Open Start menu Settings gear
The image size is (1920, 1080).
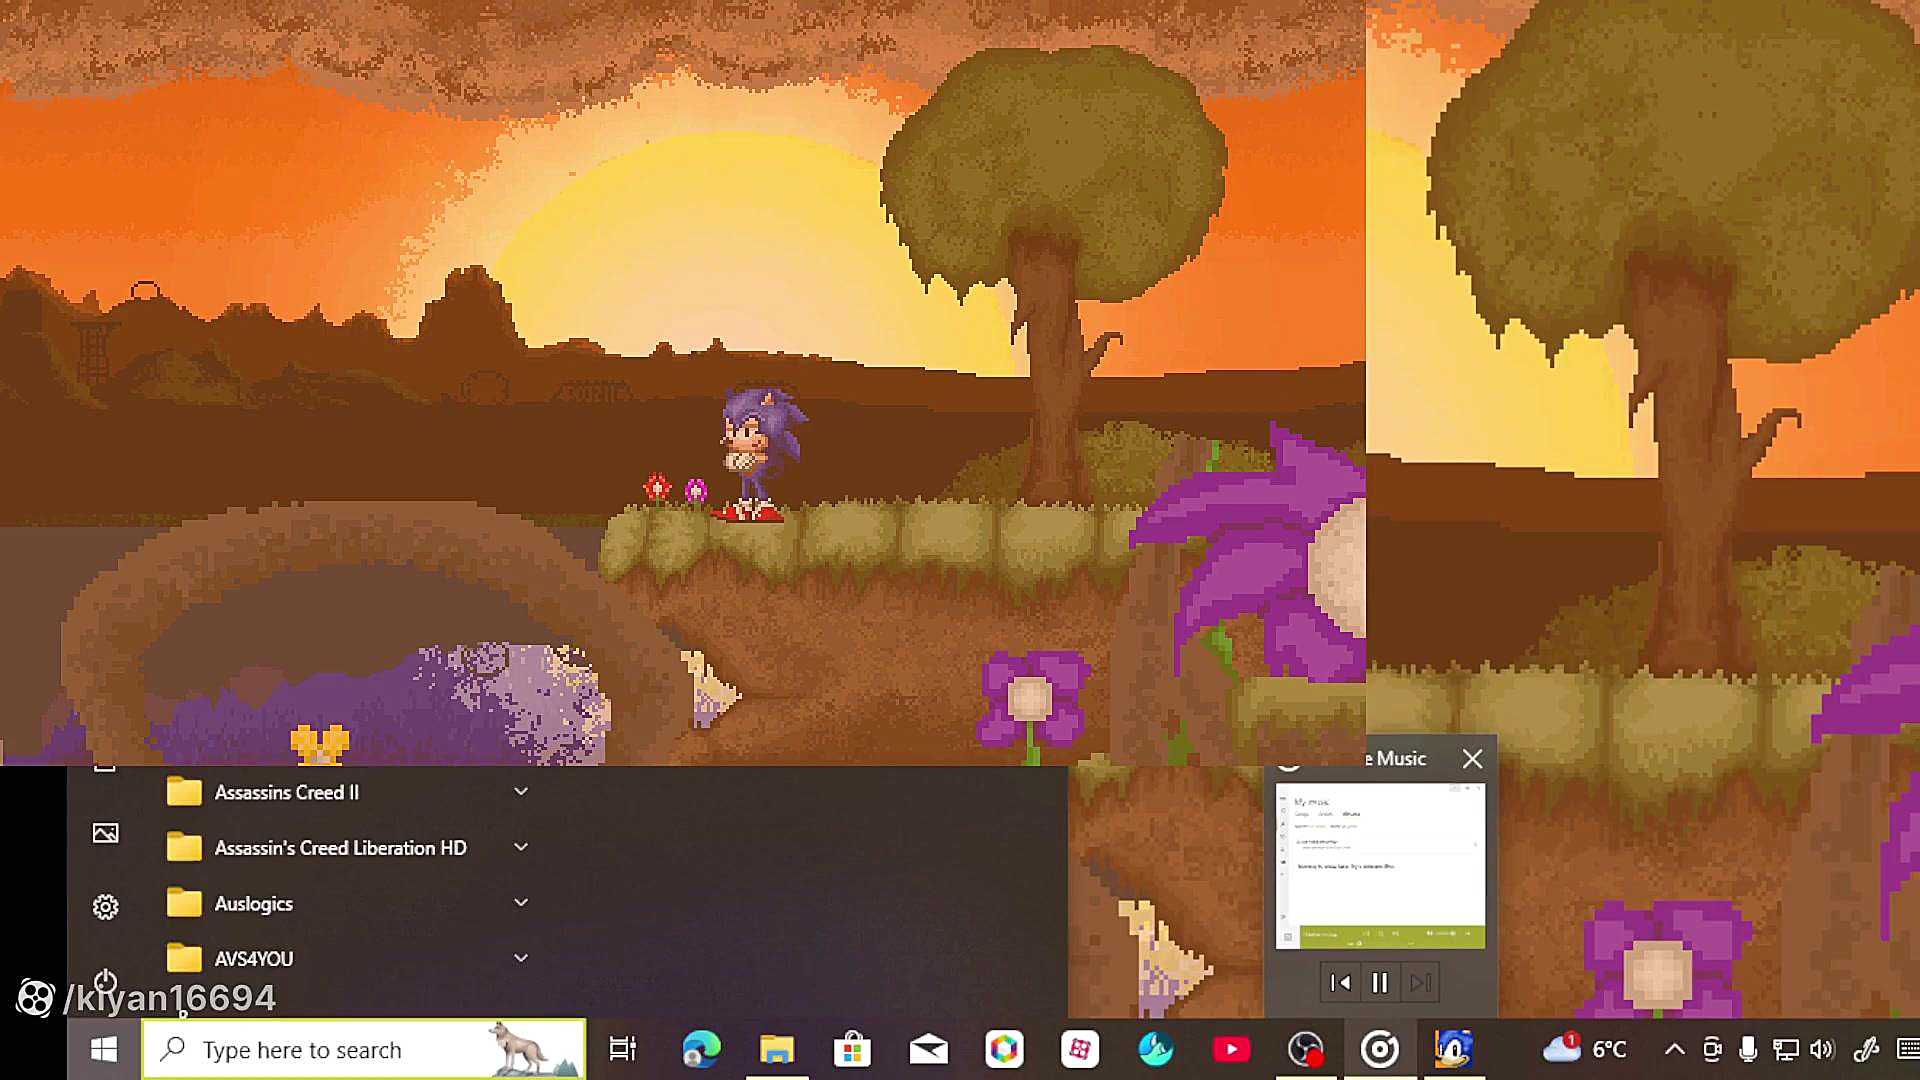pyautogui.click(x=105, y=907)
